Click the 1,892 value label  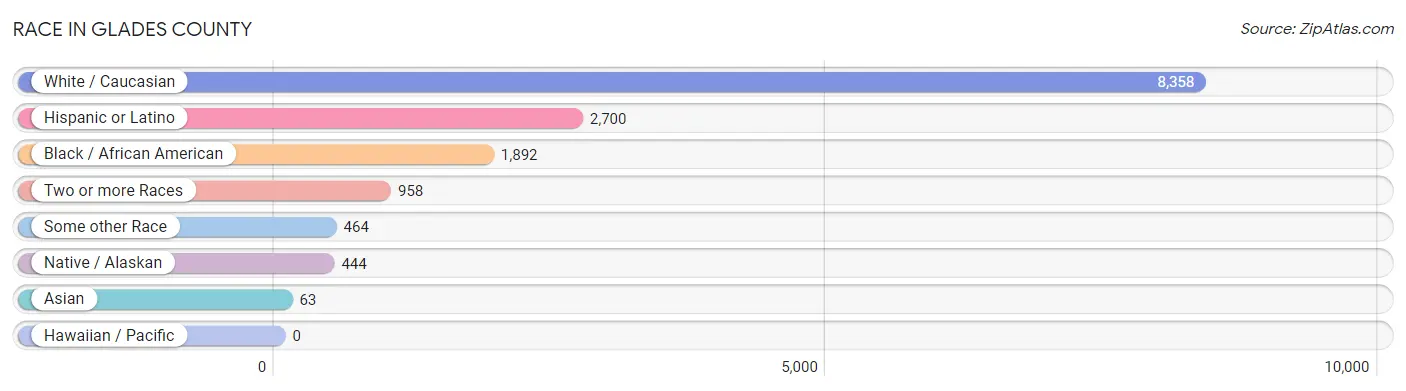[x=520, y=155]
